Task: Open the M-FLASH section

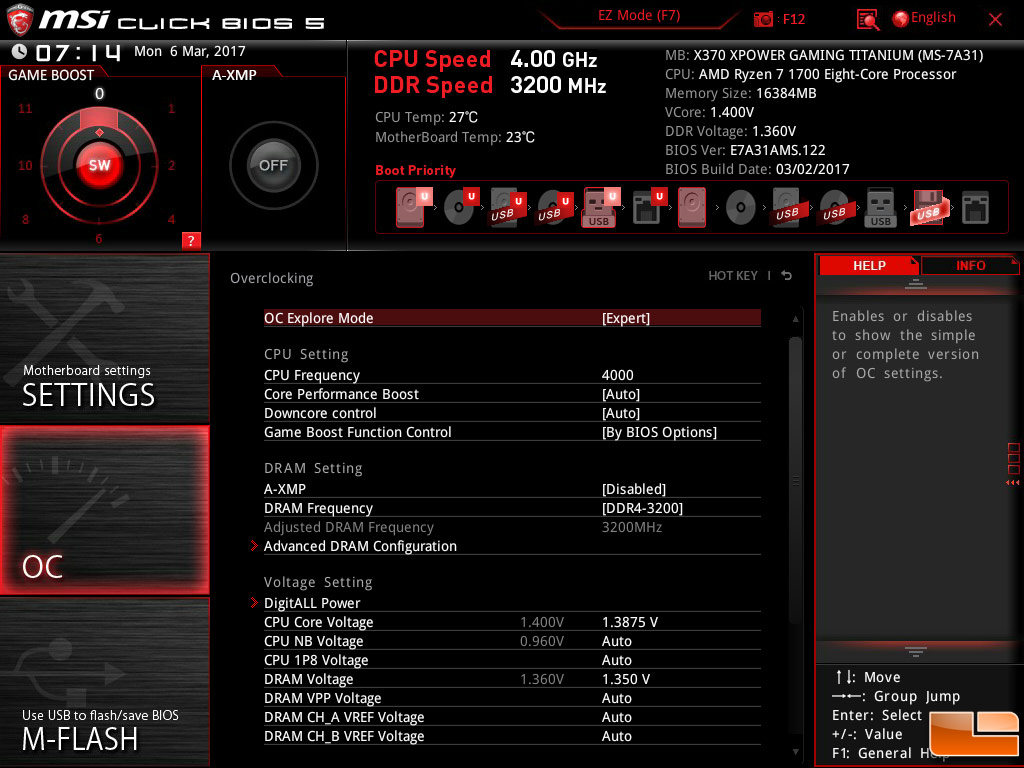Action: 104,682
